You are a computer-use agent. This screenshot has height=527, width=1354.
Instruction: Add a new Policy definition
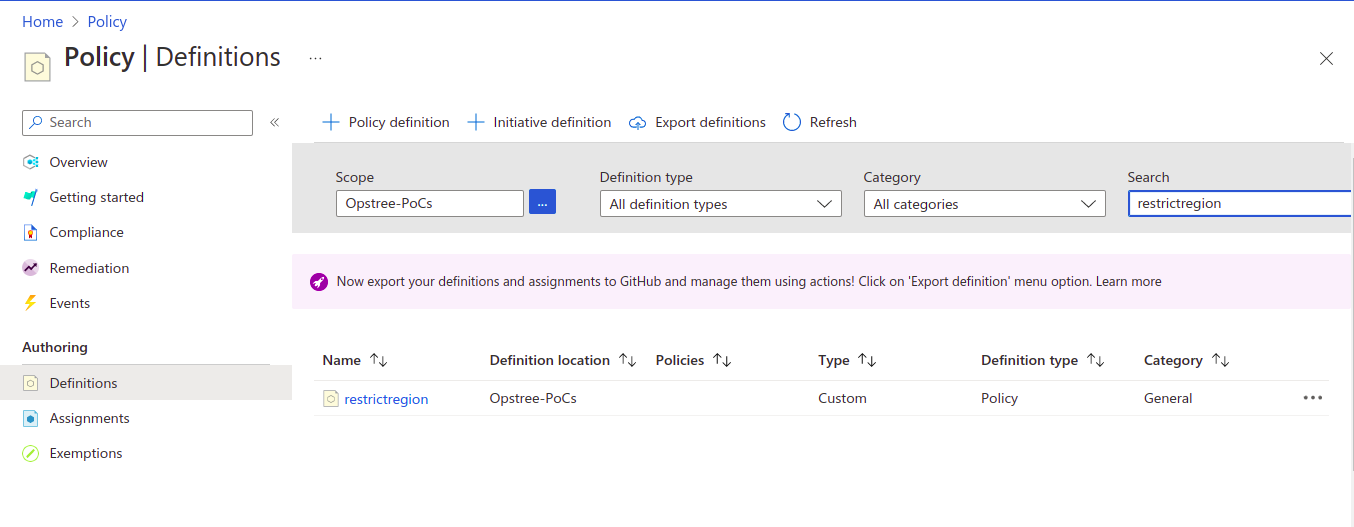(386, 122)
